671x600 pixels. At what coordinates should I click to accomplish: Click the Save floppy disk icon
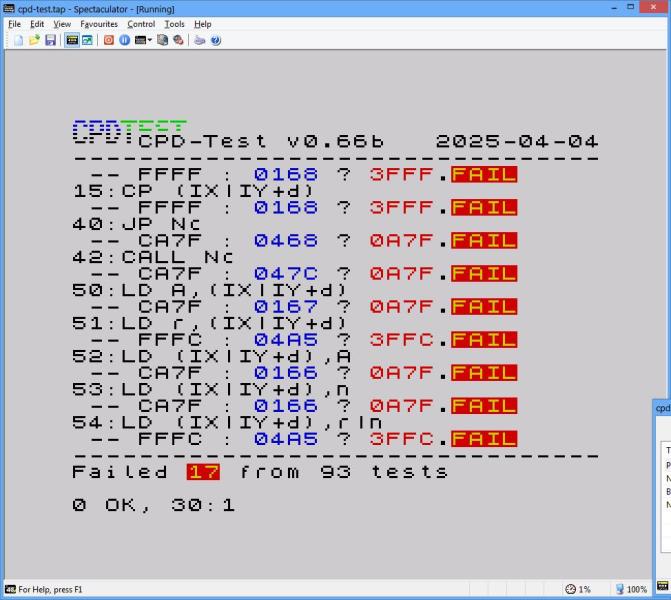tap(50, 40)
